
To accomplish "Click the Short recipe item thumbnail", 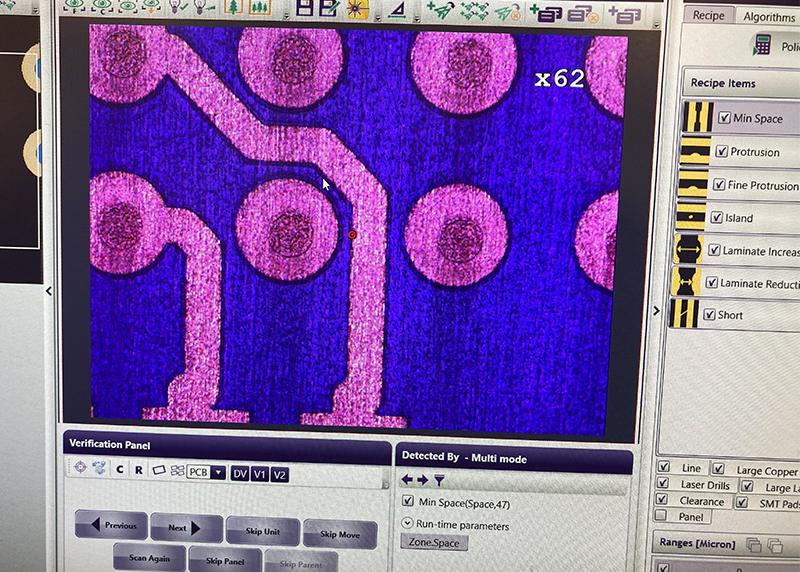I will coord(683,313).
